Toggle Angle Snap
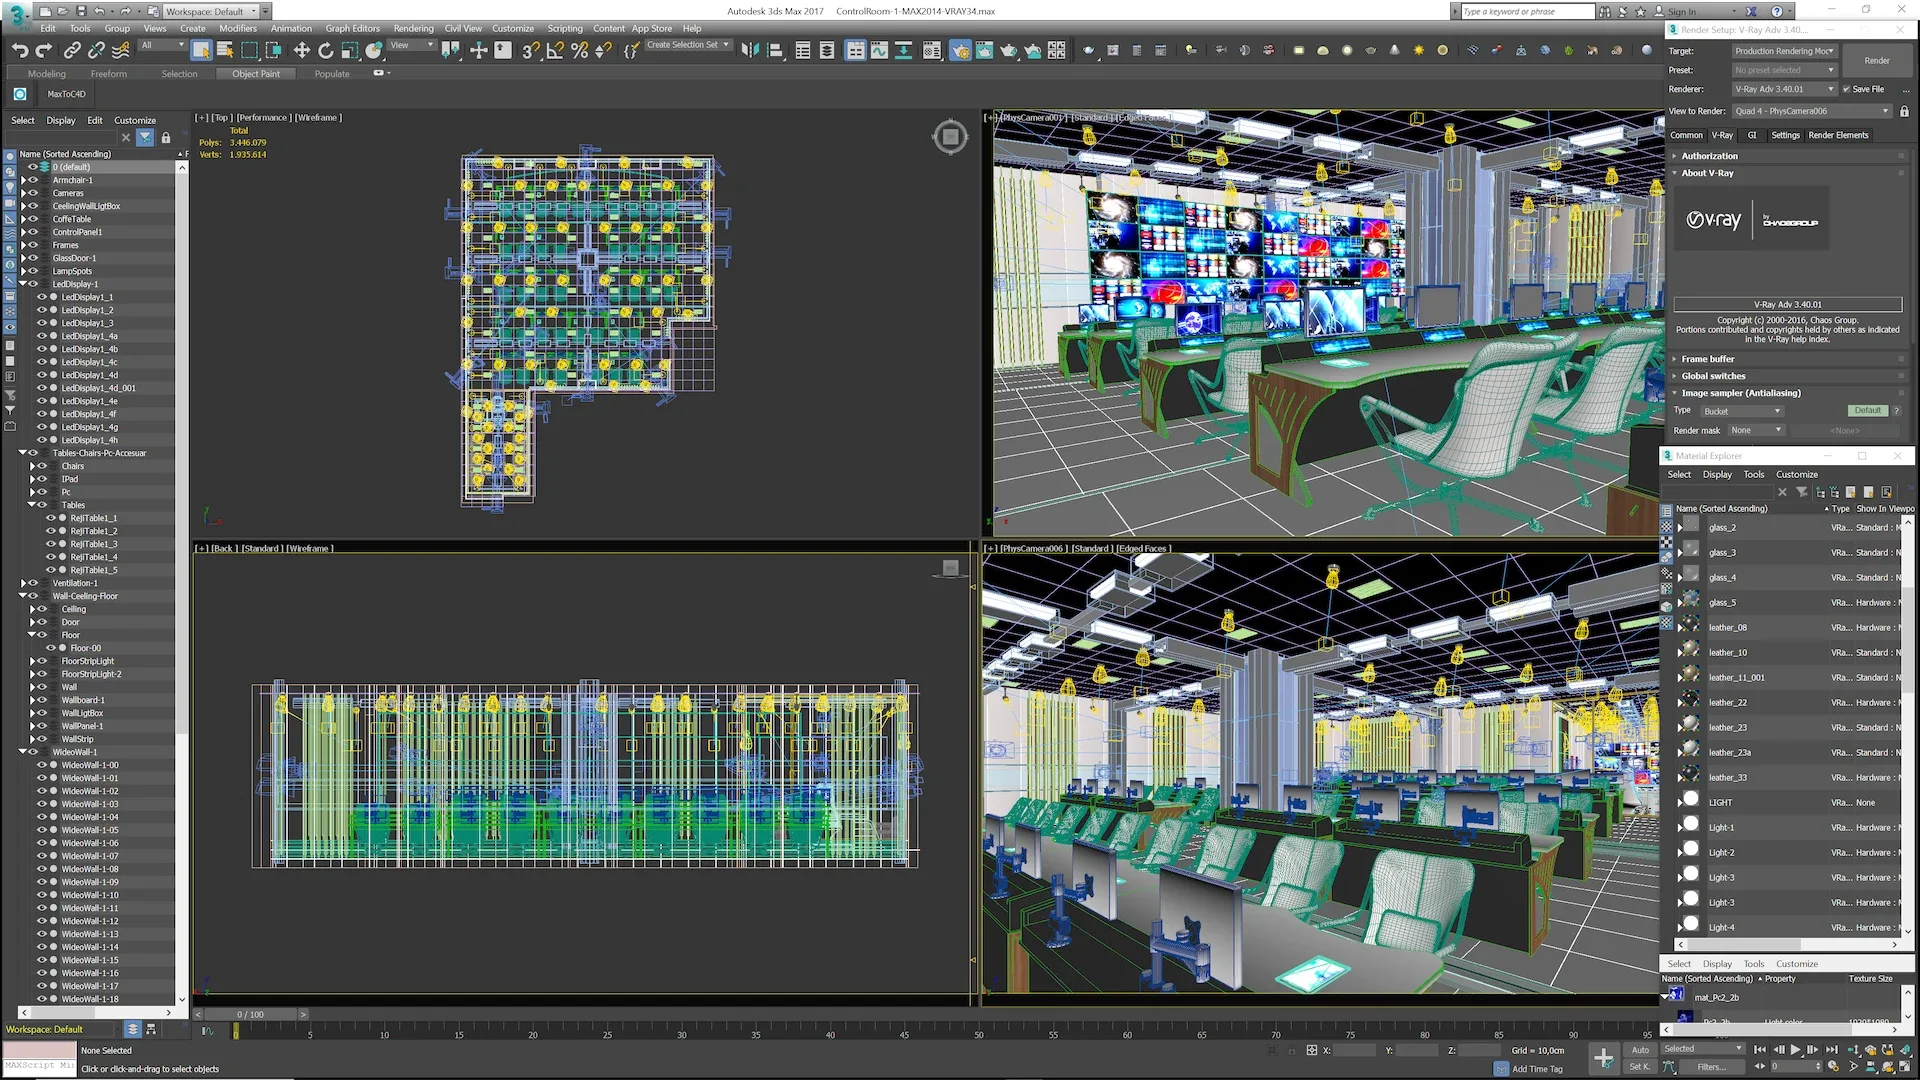The height and width of the screenshot is (1080, 1920). 555,50
